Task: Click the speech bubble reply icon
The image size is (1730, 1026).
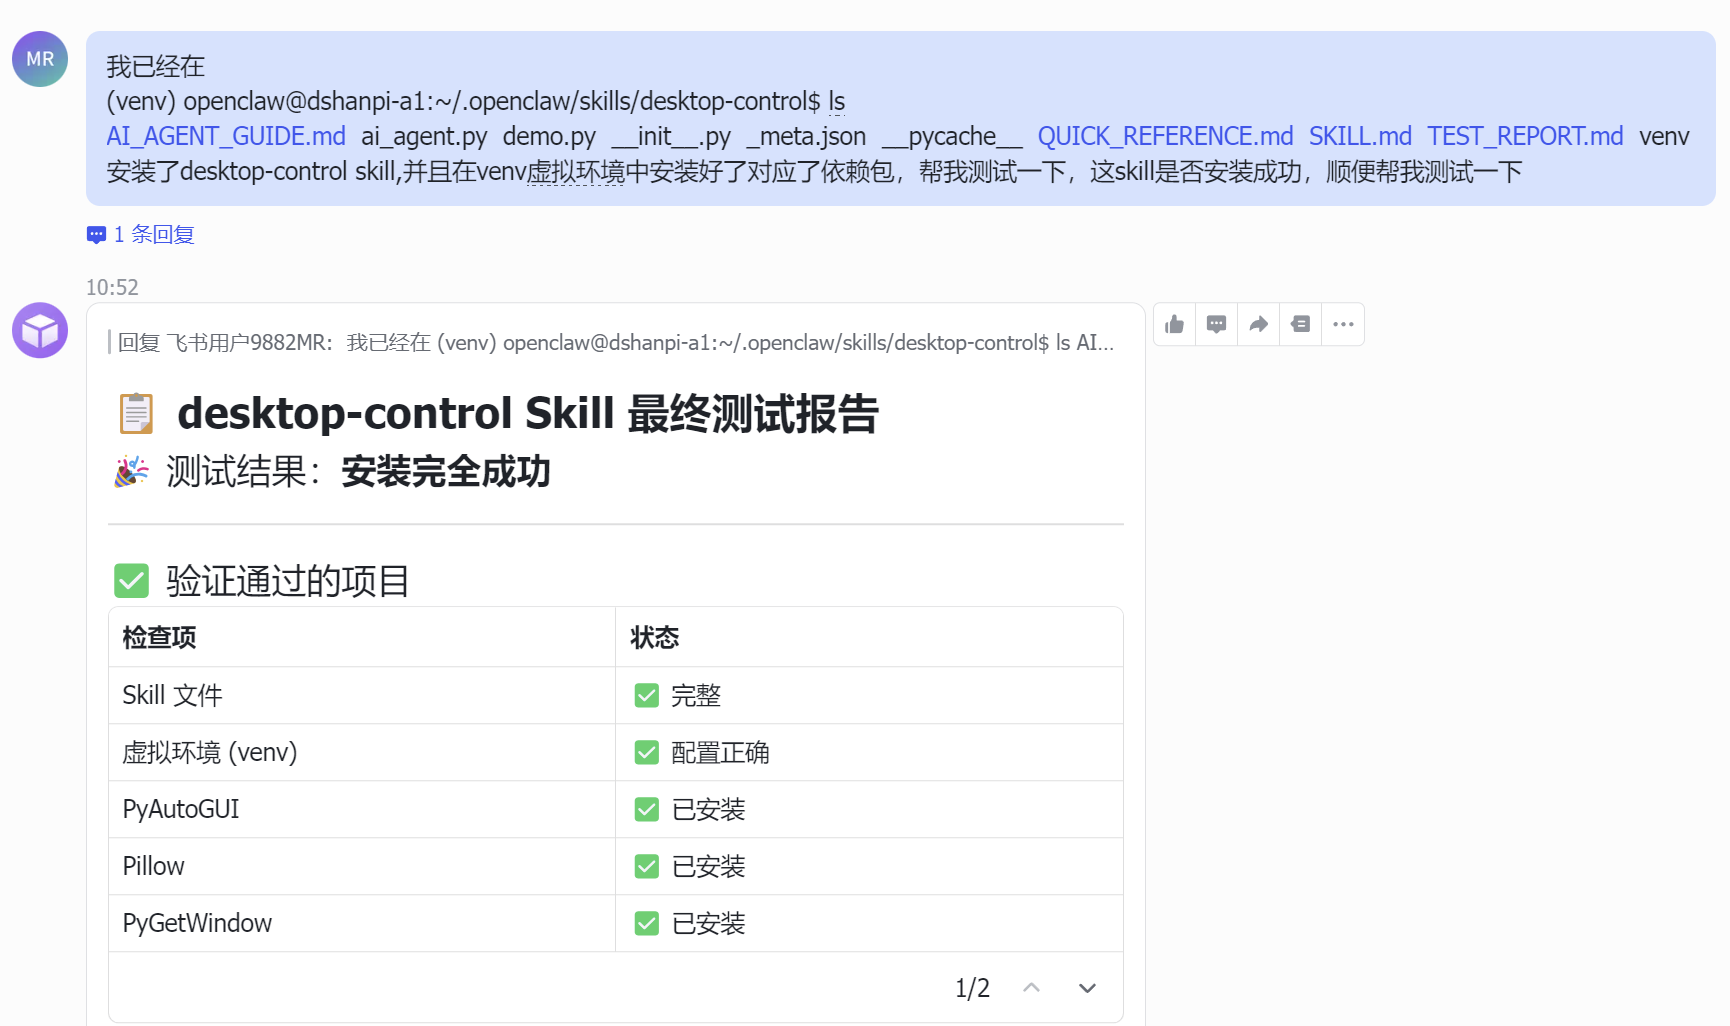Action: click(x=1217, y=324)
